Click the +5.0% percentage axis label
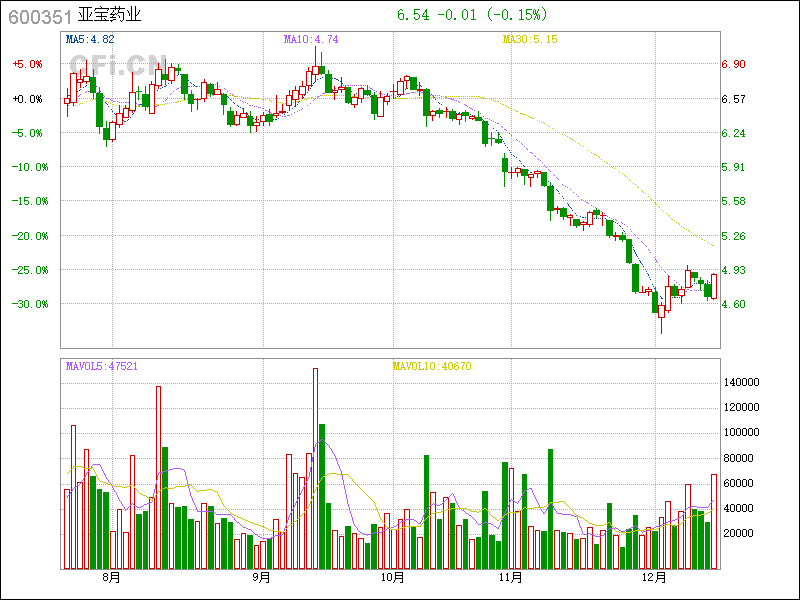 click(x=27, y=64)
